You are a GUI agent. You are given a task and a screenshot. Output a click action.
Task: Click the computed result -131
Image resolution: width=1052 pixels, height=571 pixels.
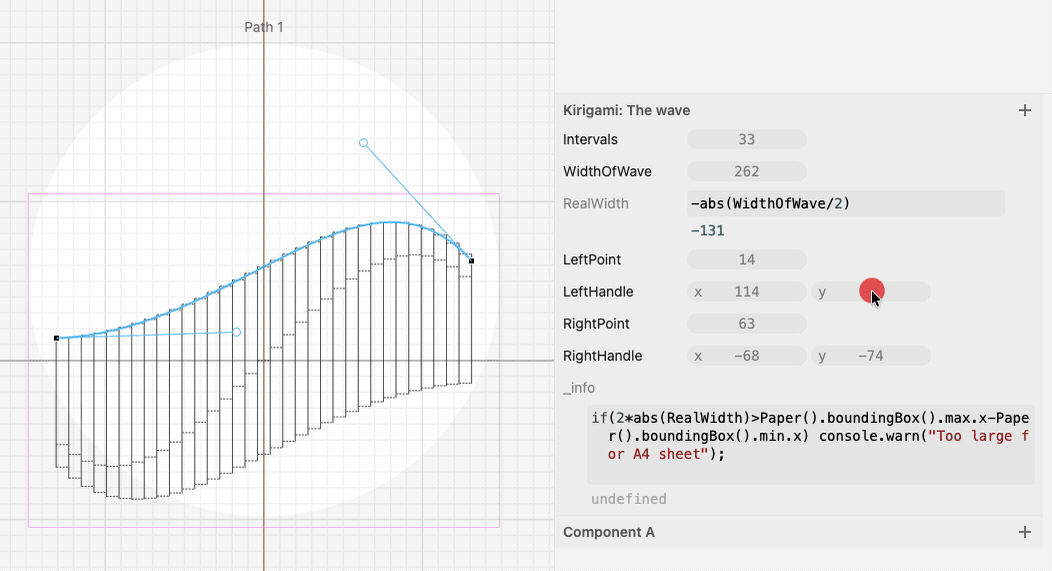pos(707,231)
